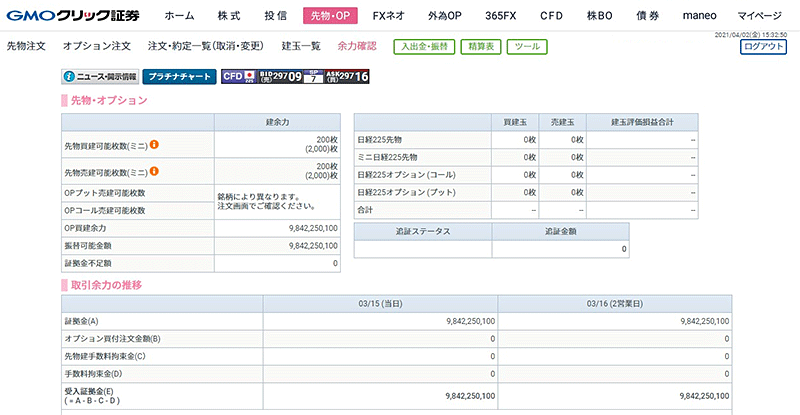Open the 先物注文 tab

coord(27,47)
